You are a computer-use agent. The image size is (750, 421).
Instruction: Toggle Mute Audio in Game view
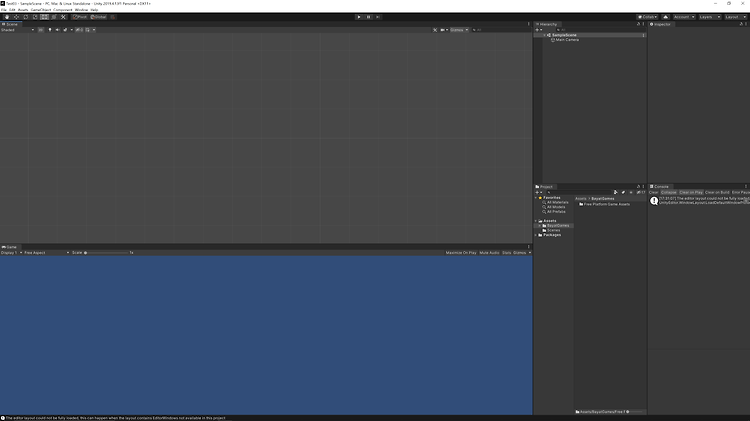point(489,253)
